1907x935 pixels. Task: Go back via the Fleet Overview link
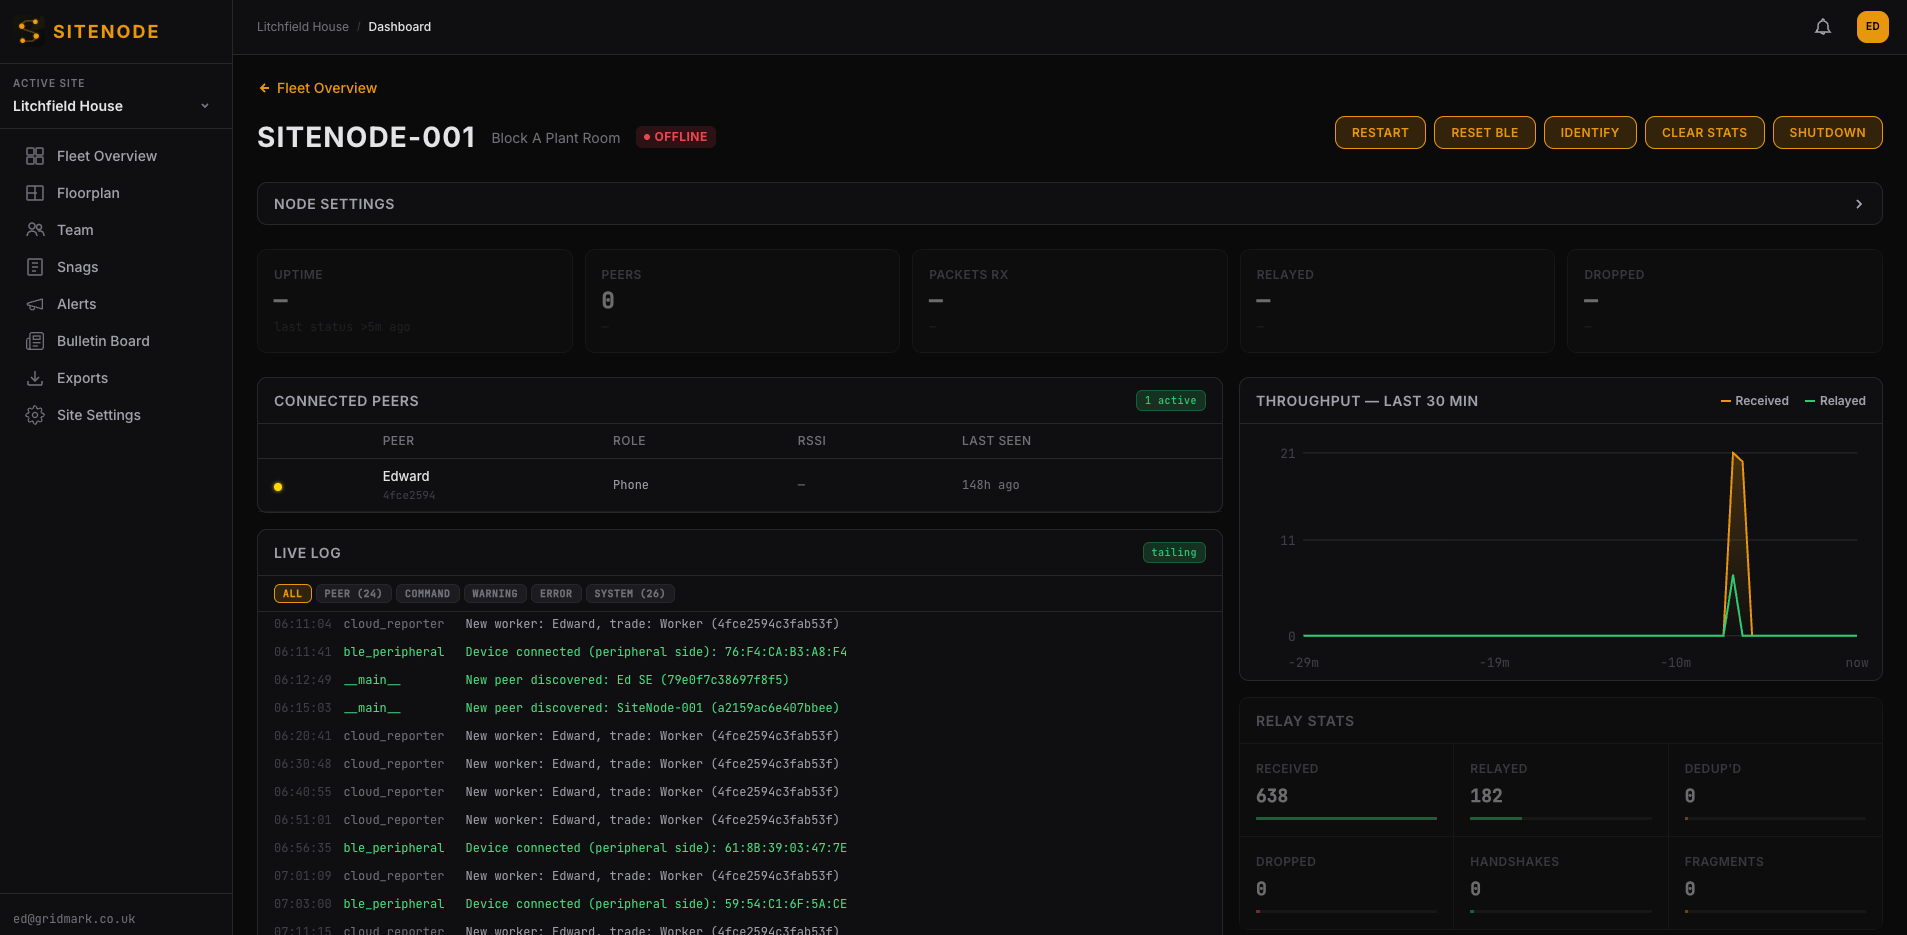(317, 88)
